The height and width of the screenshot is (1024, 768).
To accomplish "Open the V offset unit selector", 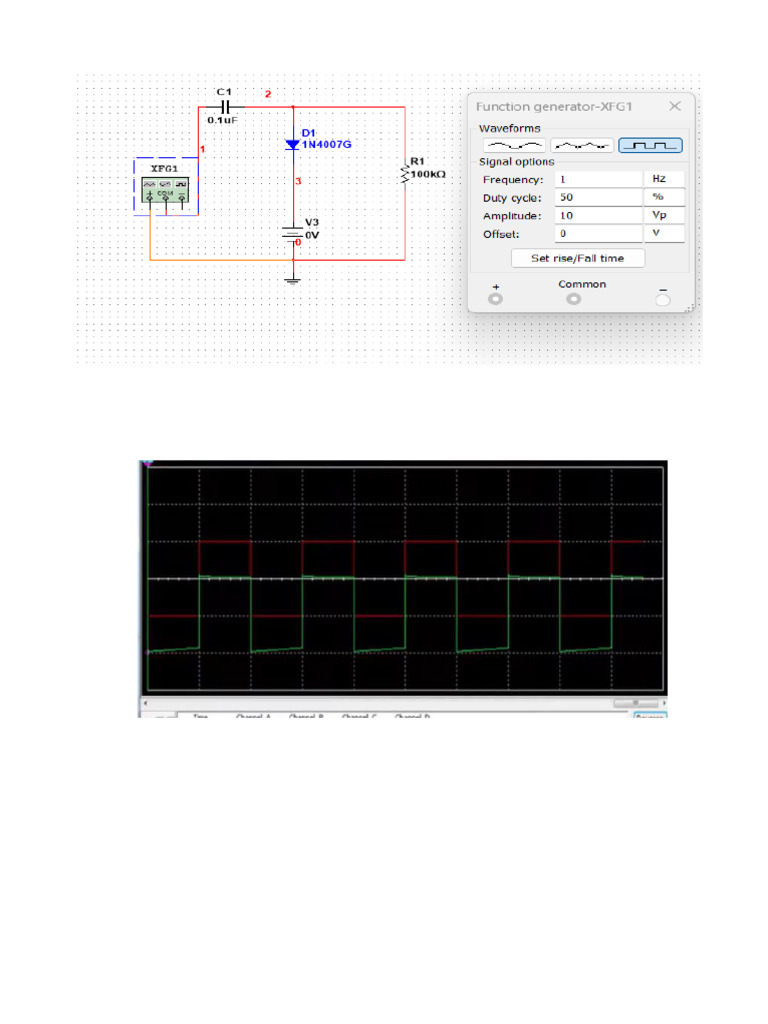I will tap(665, 234).
